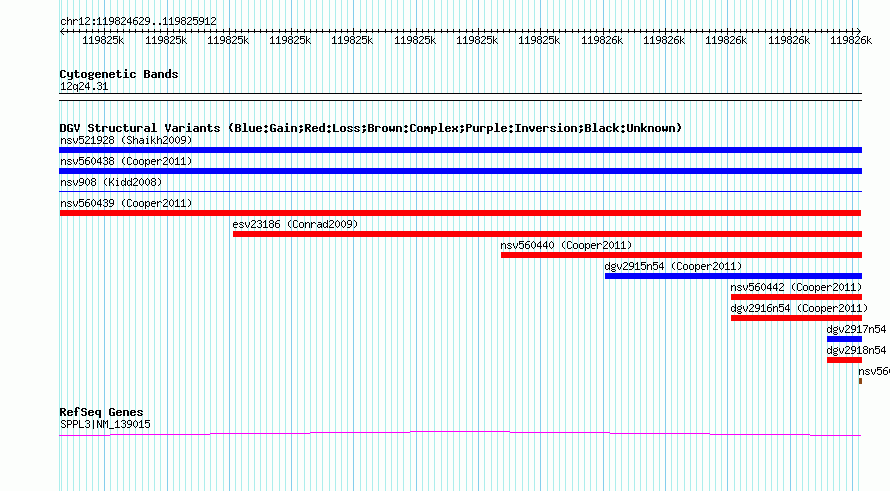This screenshot has height=491, width=890.
Task: Select the red bar under dgv2916n54
Action: pyautogui.click(x=796, y=318)
